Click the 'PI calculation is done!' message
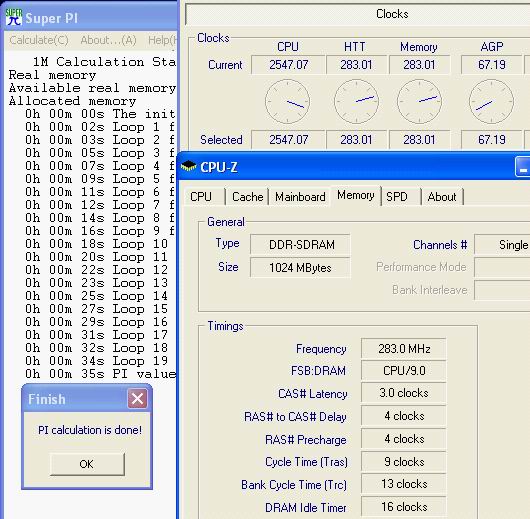The height and width of the screenshot is (519, 530). (90, 430)
